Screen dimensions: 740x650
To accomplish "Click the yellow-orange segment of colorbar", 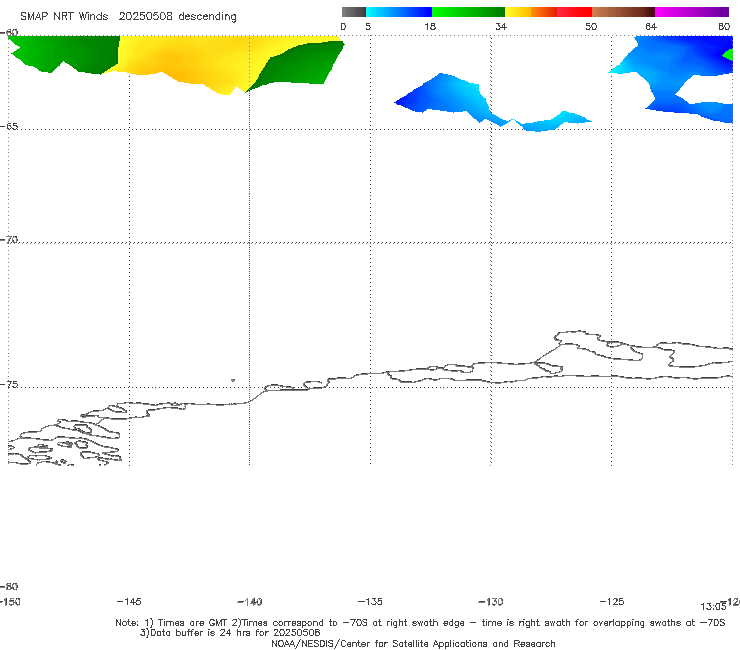I will (531, 12).
